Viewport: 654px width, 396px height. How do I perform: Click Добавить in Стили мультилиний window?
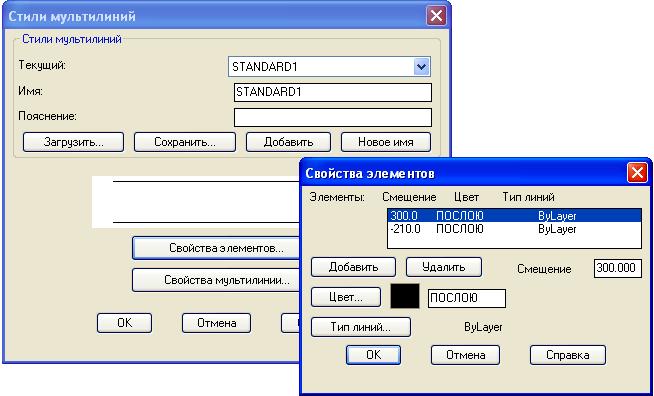pos(288,142)
